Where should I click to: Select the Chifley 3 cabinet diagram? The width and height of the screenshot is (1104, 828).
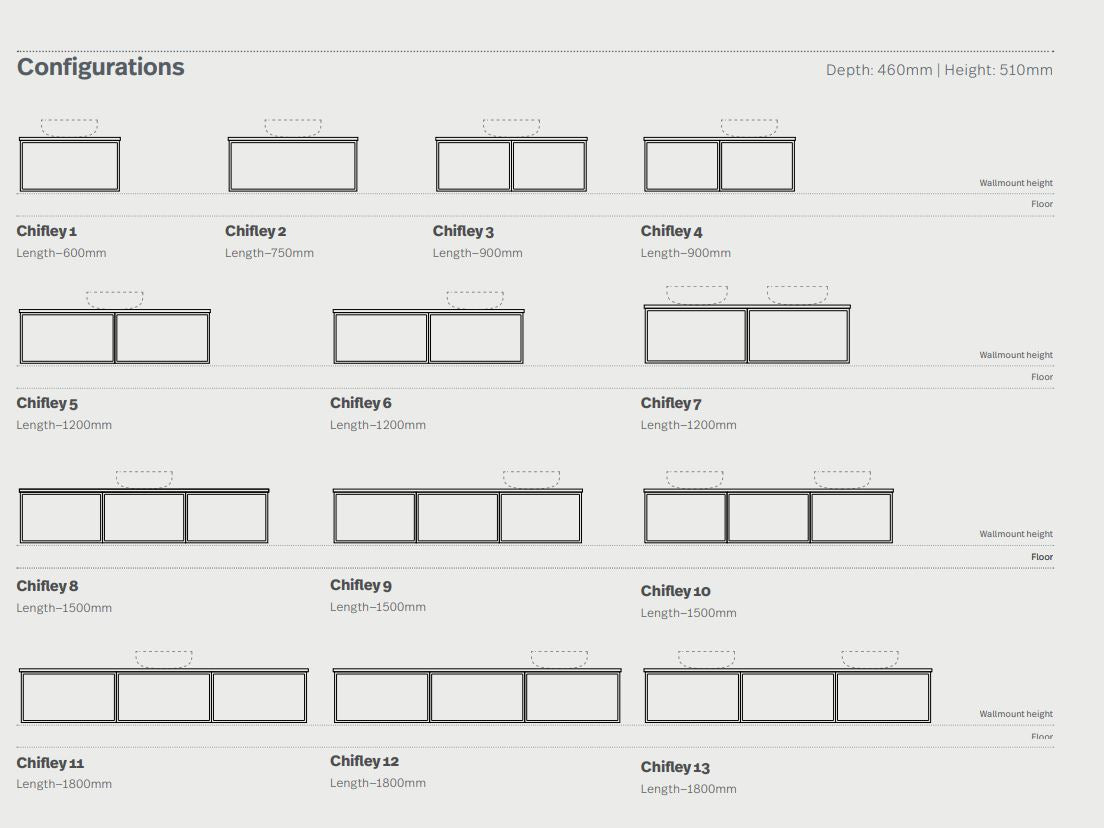(x=511, y=166)
